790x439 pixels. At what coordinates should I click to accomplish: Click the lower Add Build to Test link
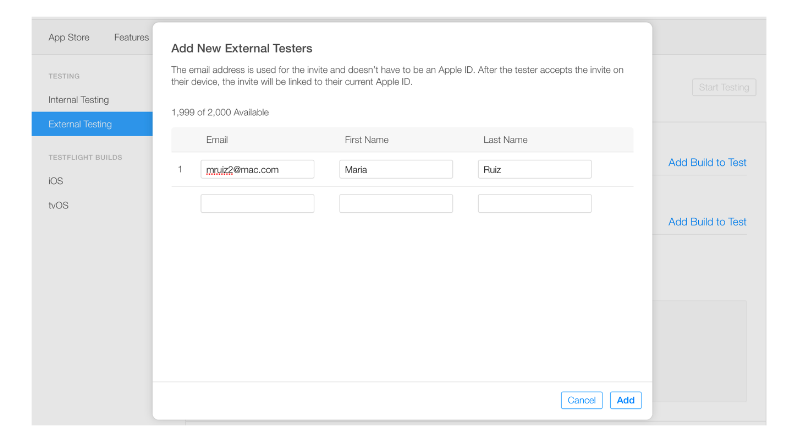[707, 222]
